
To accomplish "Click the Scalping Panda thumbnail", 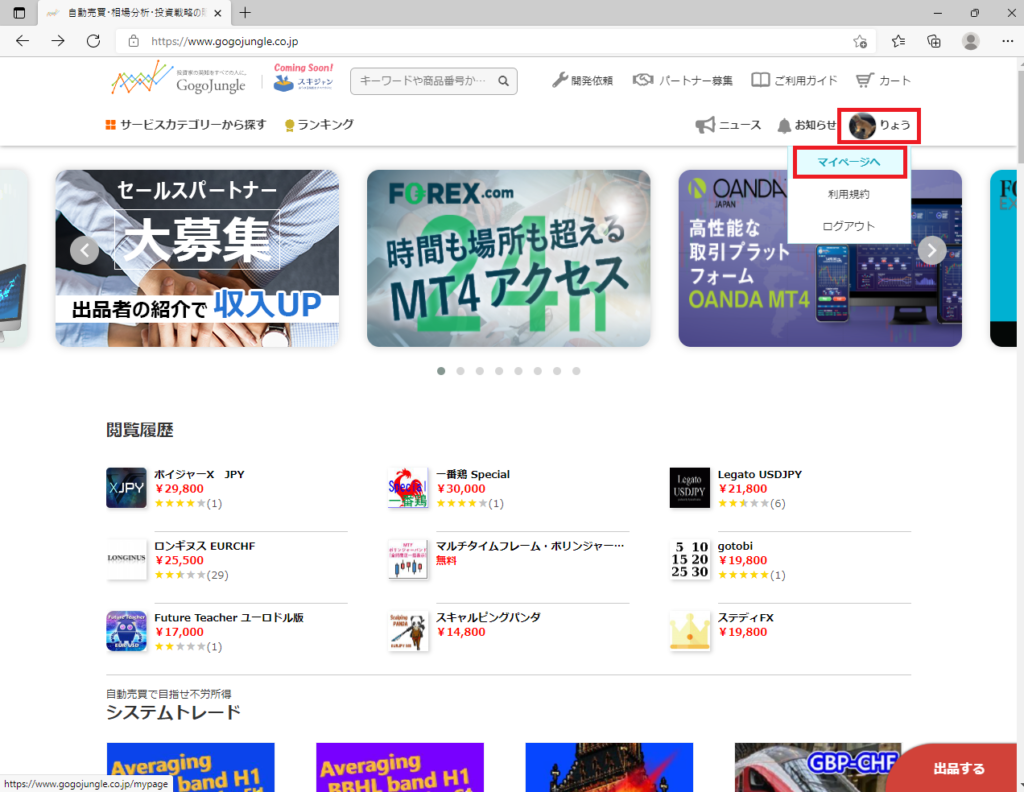I will tap(408, 631).
